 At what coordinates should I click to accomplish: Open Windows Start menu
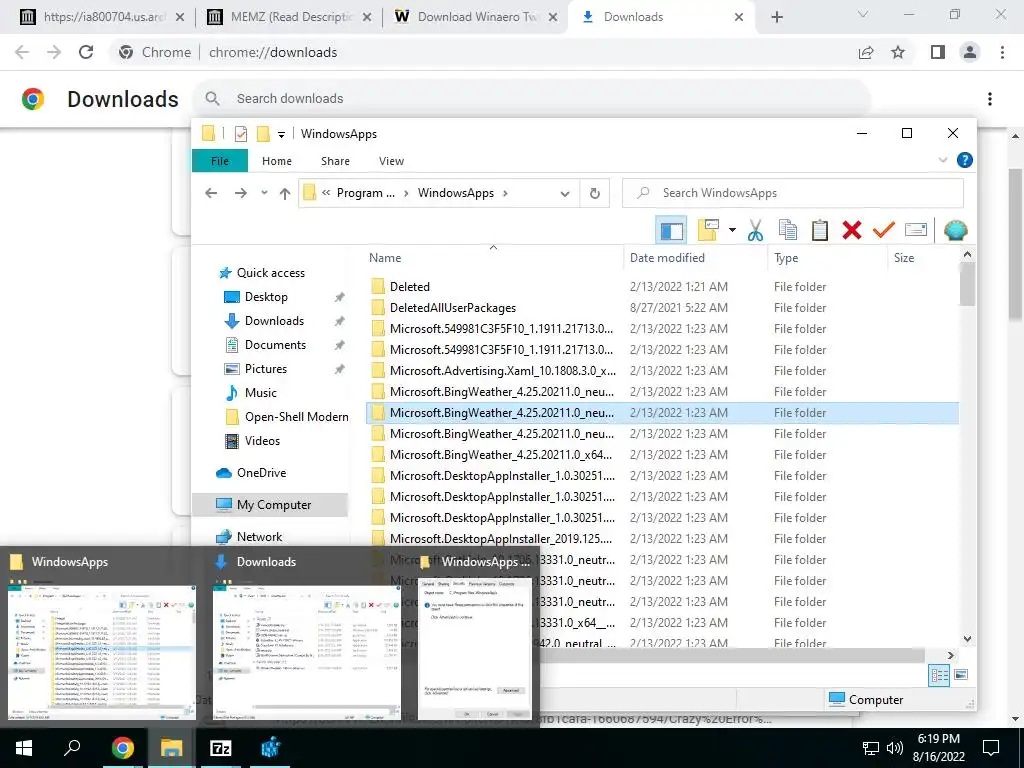(x=24, y=748)
